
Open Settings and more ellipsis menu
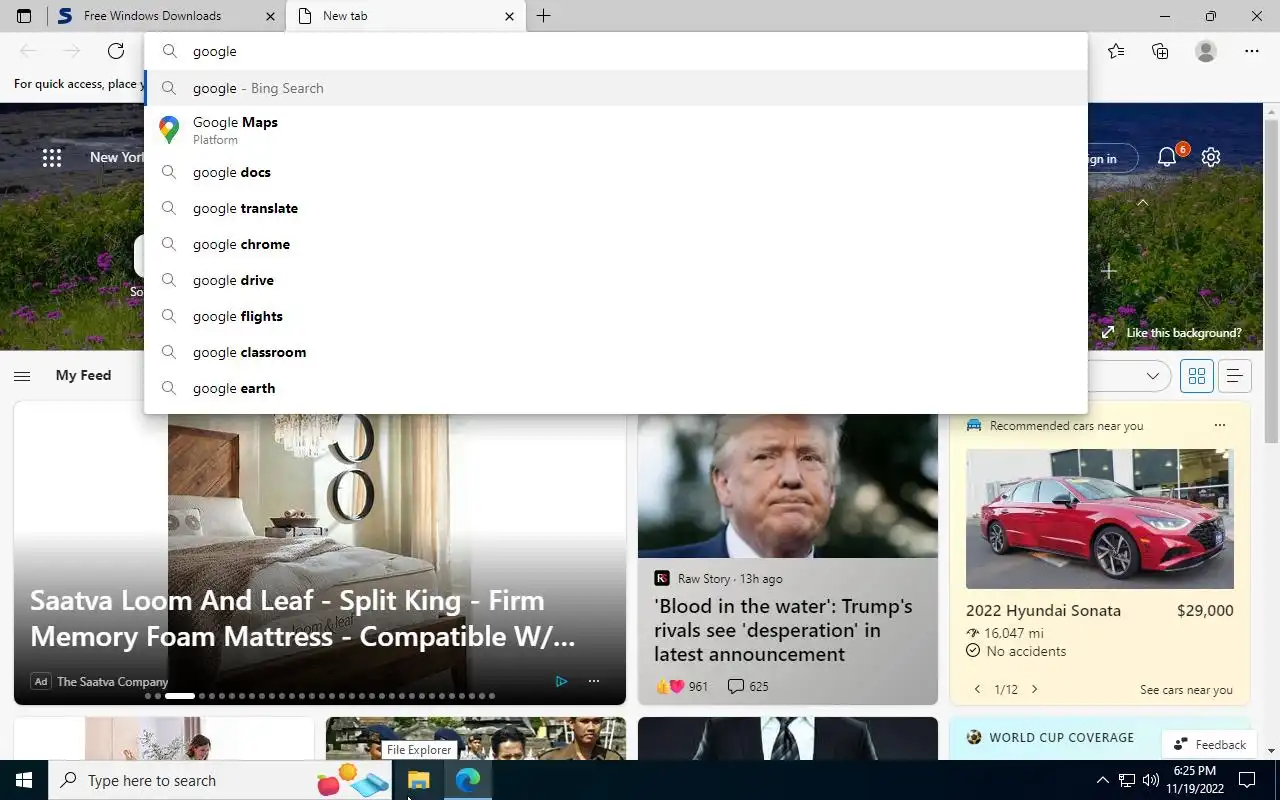(1252, 51)
